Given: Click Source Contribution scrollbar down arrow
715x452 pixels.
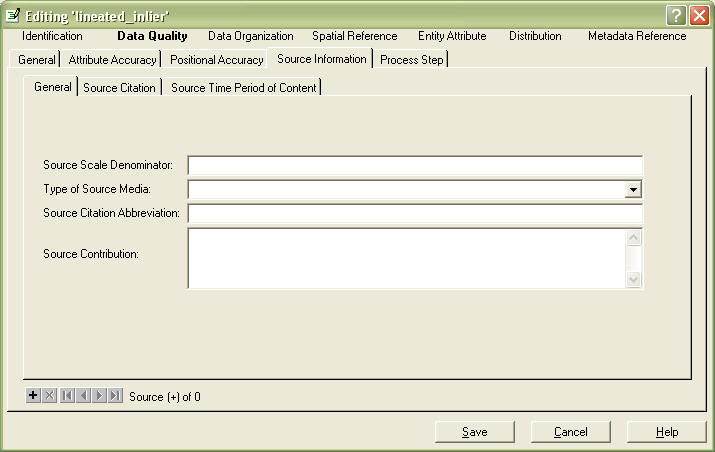Looking at the screenshot, I should tap(633, 280).
